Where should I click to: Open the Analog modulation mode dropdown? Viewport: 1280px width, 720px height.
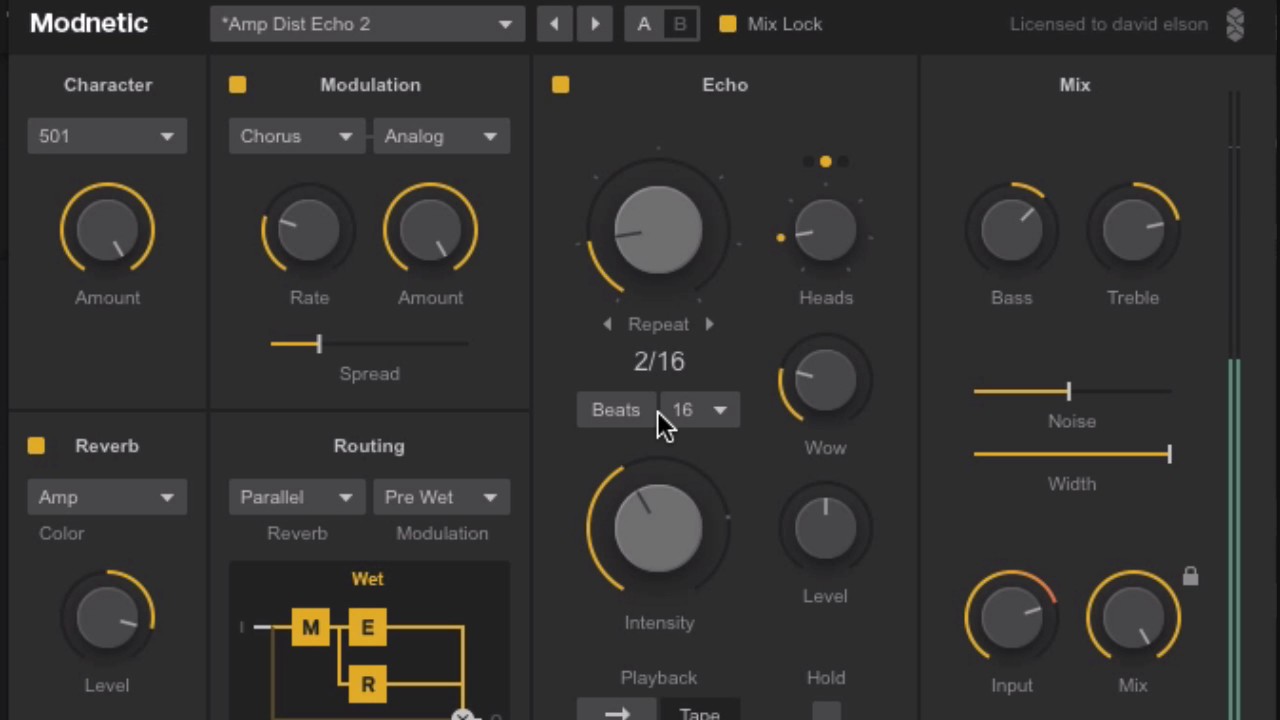(x=441, y=136)
